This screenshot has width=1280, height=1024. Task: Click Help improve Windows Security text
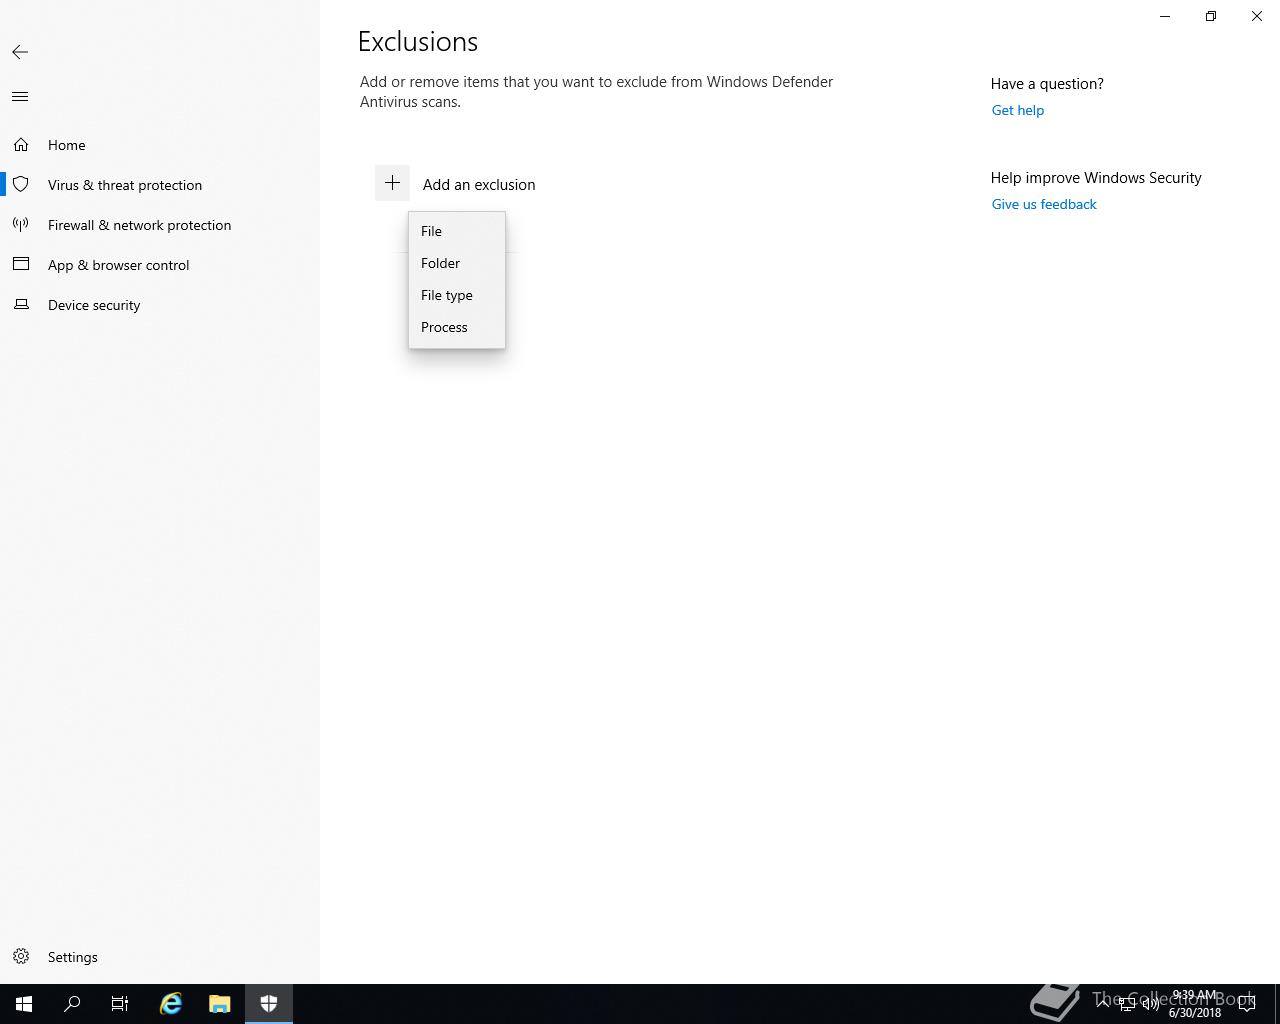click(x=1096, y=178)
